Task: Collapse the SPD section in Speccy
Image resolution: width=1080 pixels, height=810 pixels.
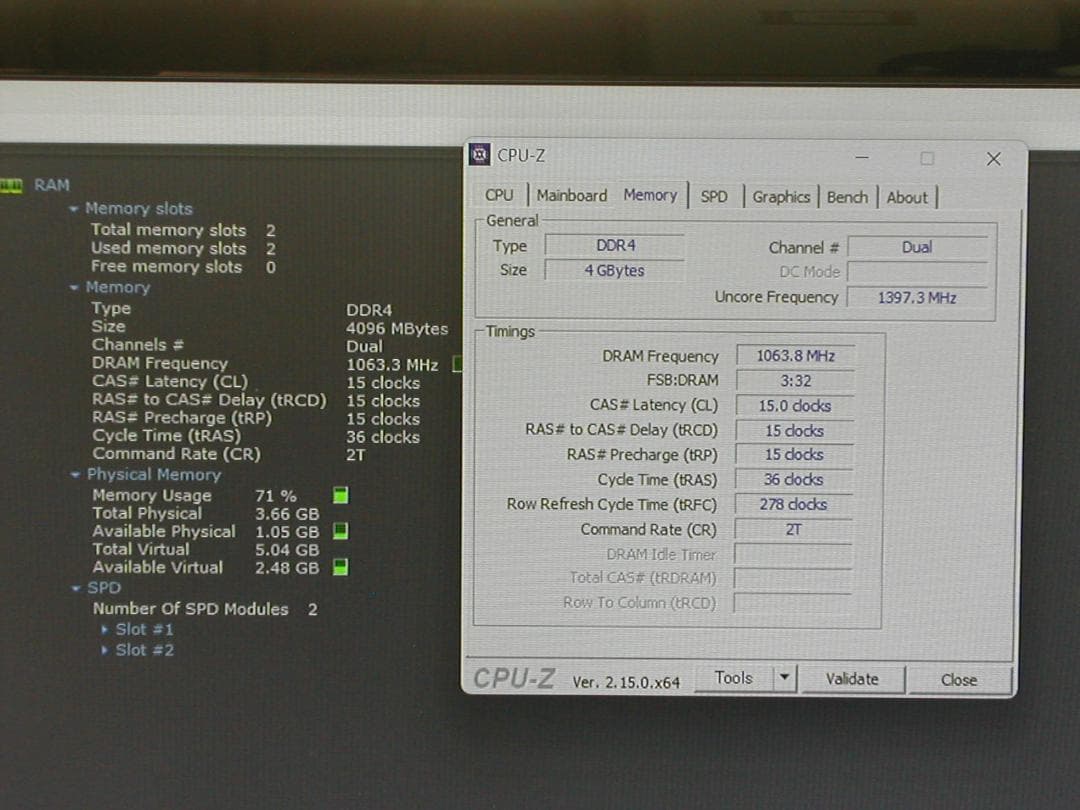Action: [x=75, y=588]
